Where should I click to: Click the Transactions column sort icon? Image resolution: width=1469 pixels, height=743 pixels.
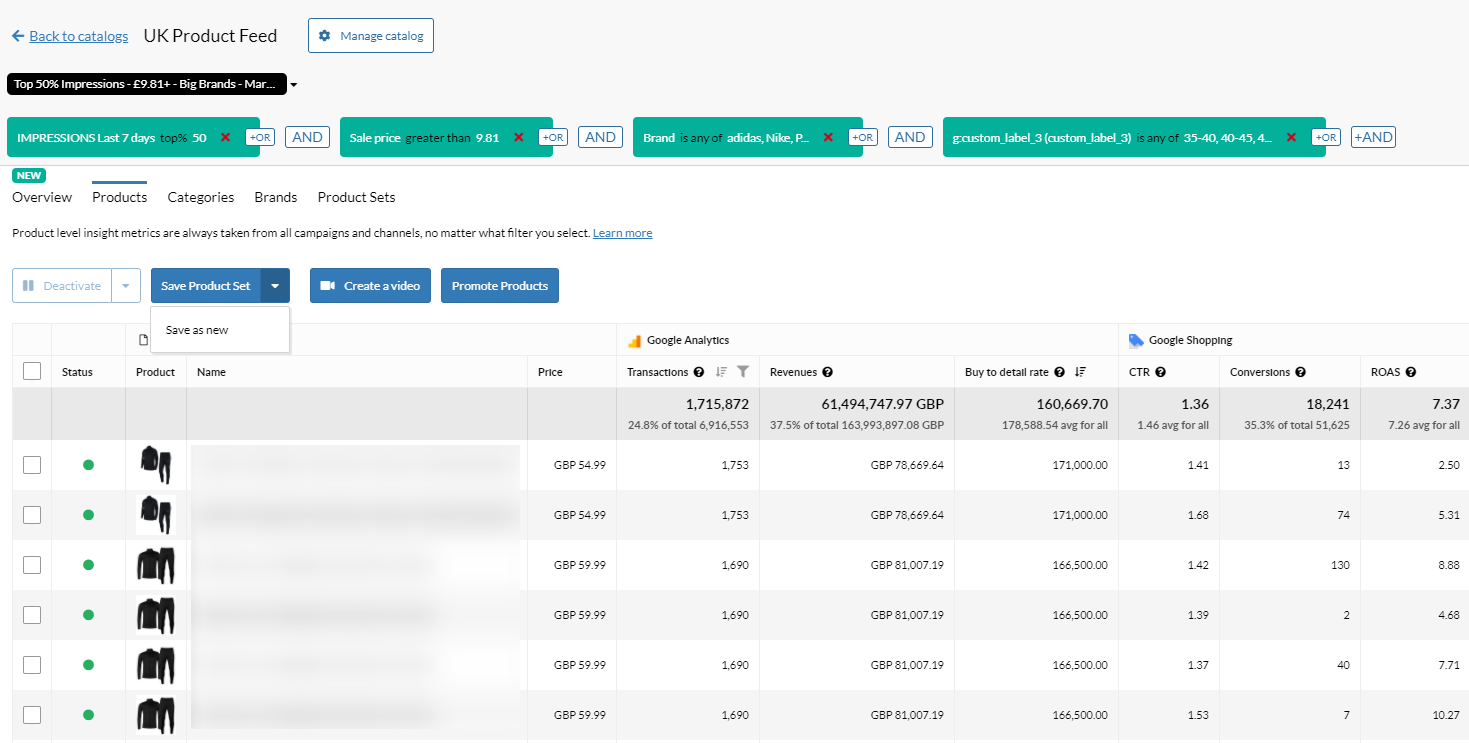tap(721, 372)
